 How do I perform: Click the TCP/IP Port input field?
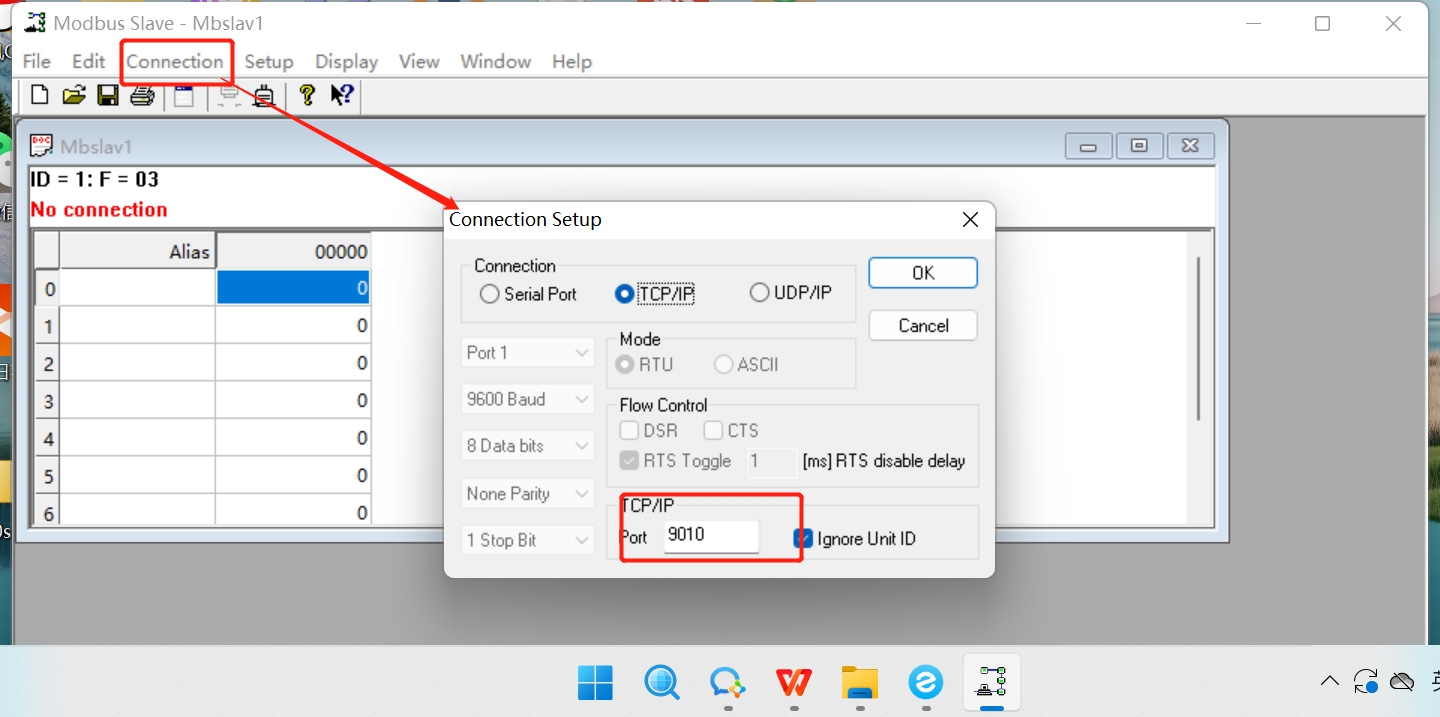pos(711,536)
